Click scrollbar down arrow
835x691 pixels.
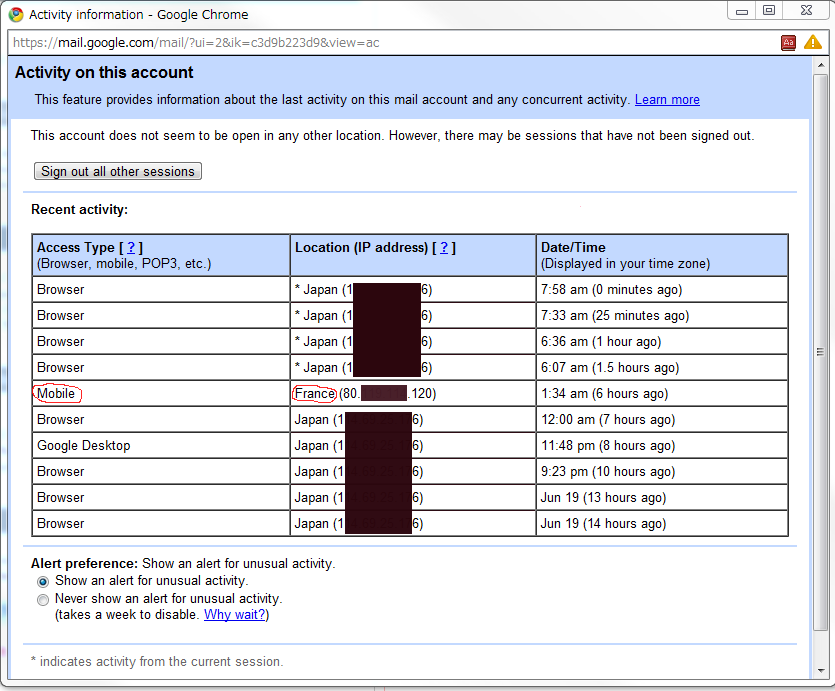[820, 670]
